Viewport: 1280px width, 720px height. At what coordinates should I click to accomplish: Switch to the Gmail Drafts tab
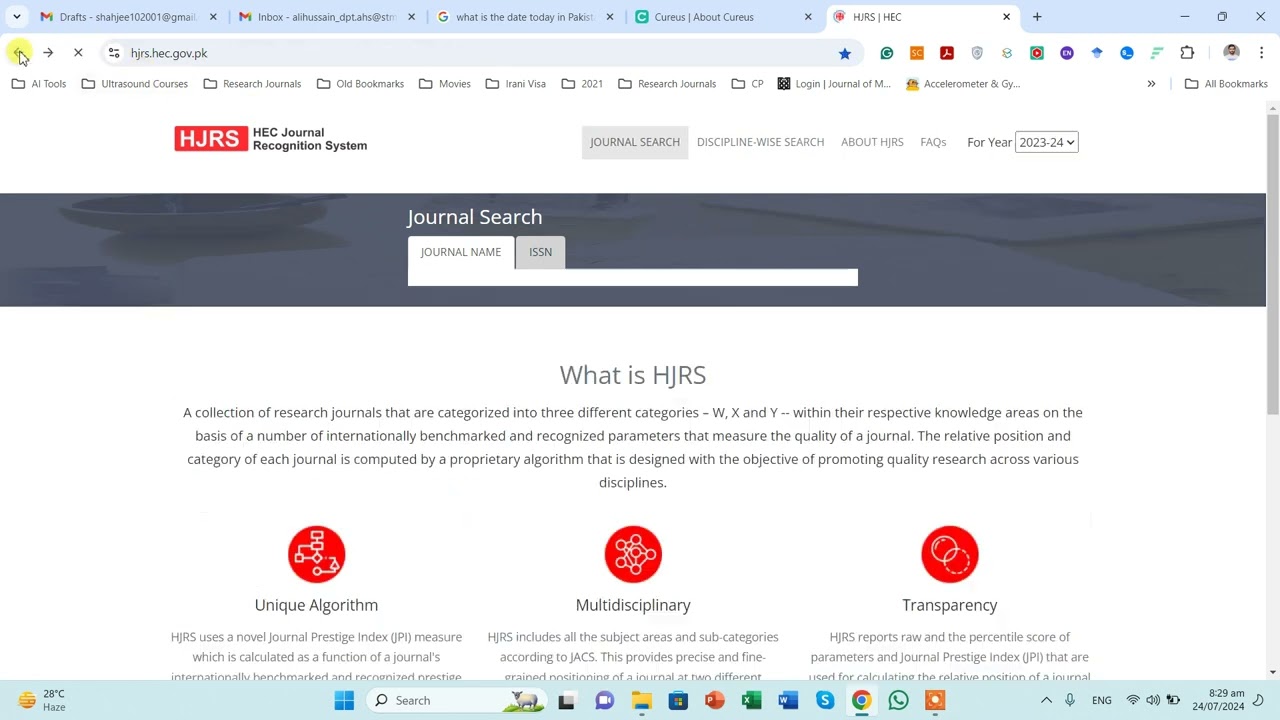pos(128,17)
